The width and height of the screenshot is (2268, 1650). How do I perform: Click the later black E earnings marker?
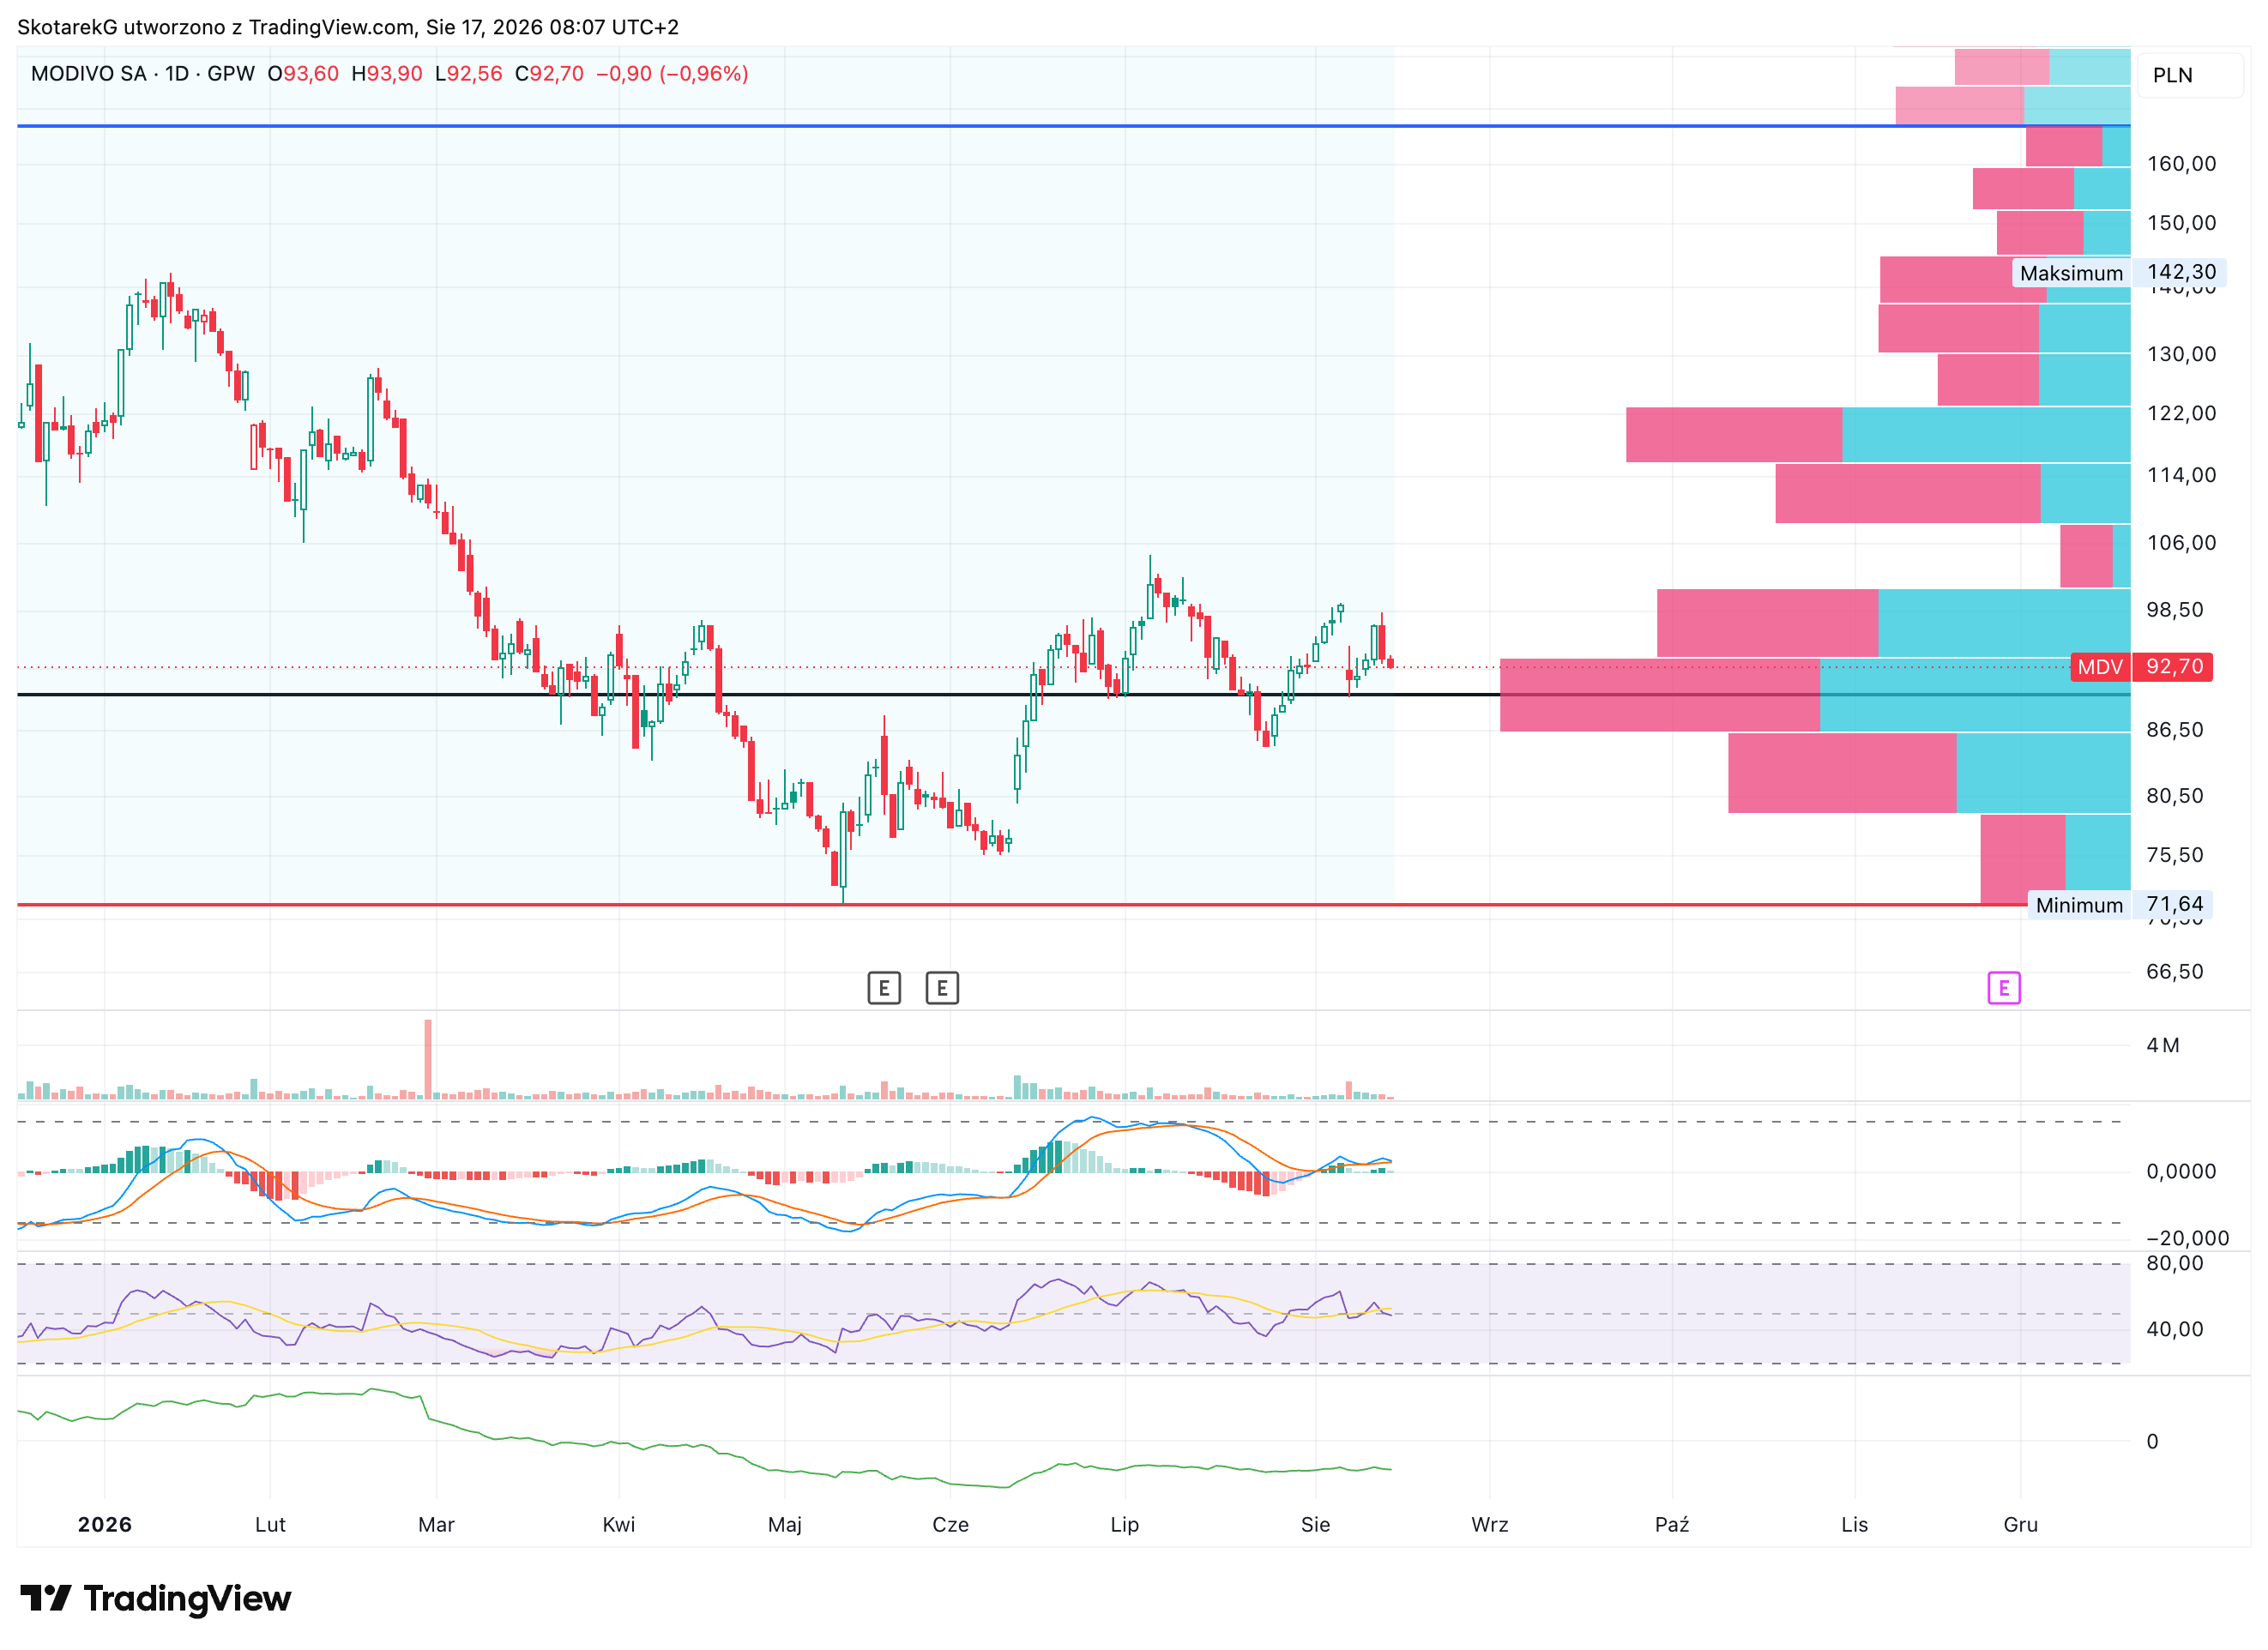[x=942, y=988]
